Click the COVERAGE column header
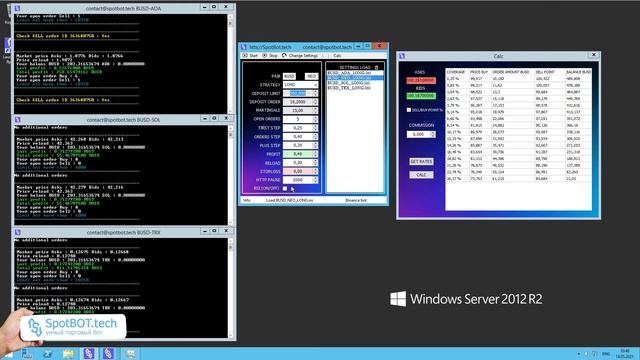Viewport: 640px width, 360px height. point(456,72)
